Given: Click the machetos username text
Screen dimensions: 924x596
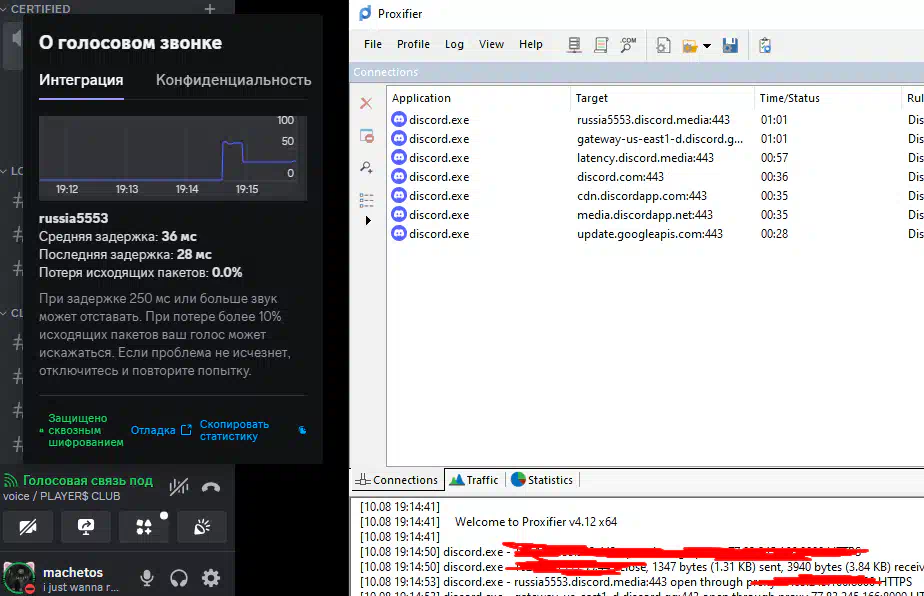Looking at the screenshot, I should click(72, 572).
